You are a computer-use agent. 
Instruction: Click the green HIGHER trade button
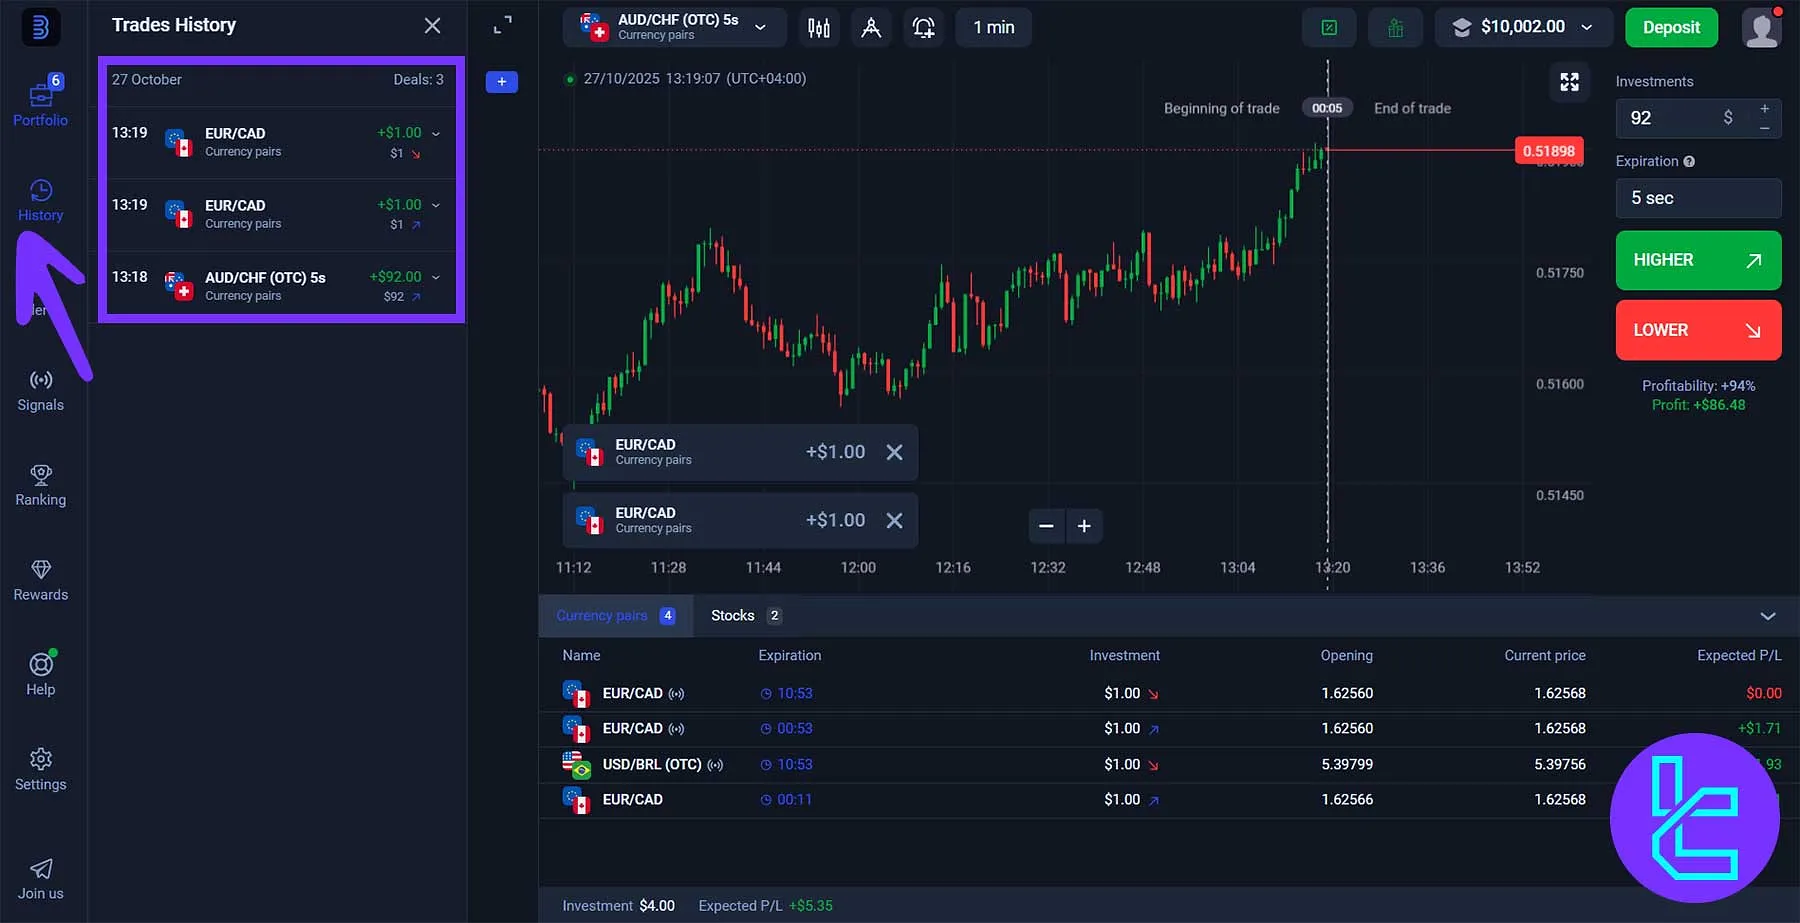pyautogui.click(x=1697, y=260)
